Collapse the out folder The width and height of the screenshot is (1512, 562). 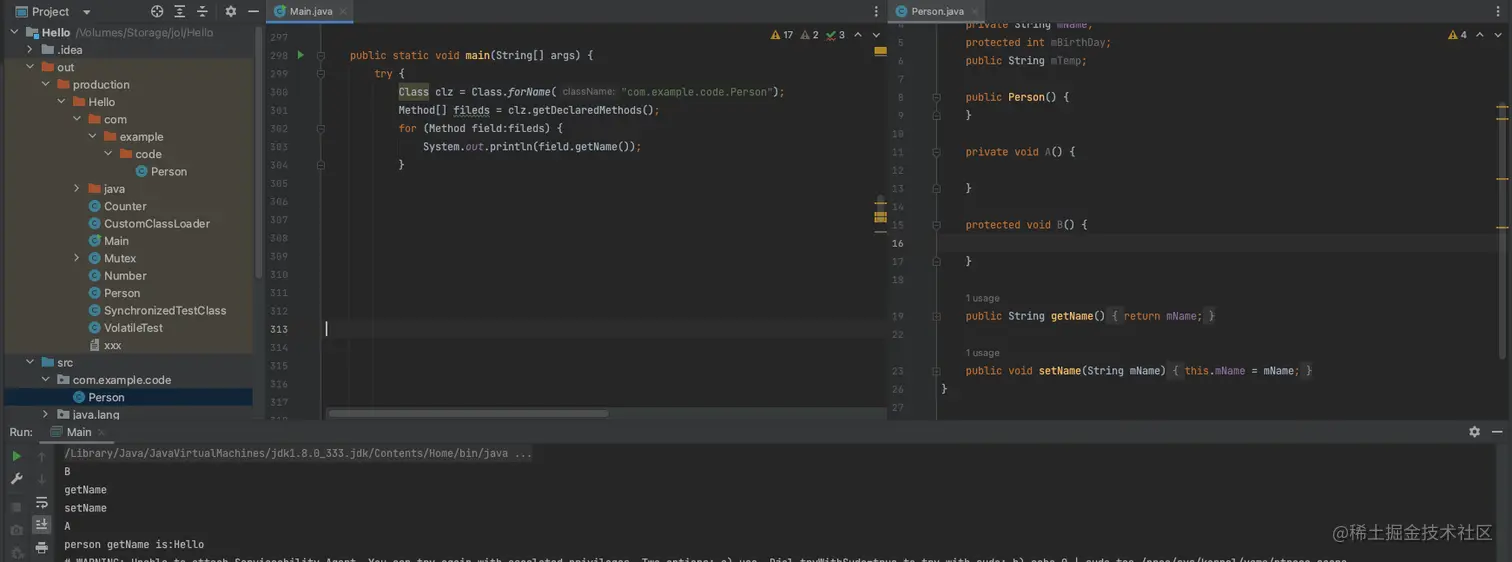click(x=30, y=67)
